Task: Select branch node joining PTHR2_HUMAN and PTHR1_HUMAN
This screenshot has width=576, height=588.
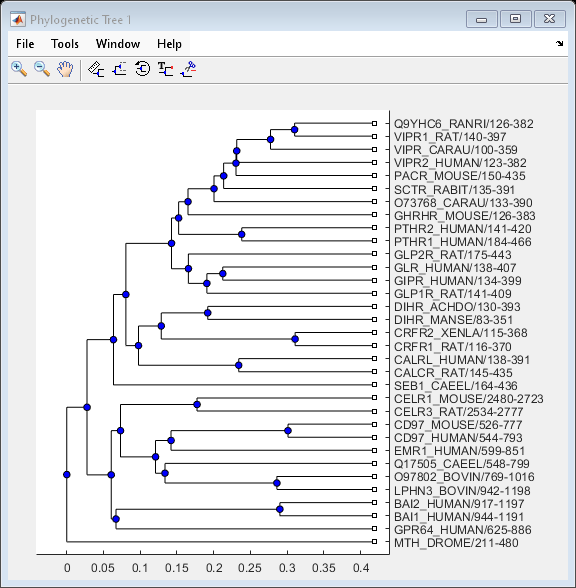Action: pyautogui.click(x=242, y=235)
